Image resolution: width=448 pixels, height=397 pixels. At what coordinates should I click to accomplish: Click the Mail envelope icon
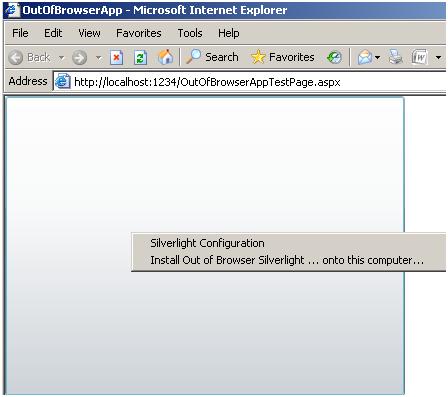pos(365,57)
